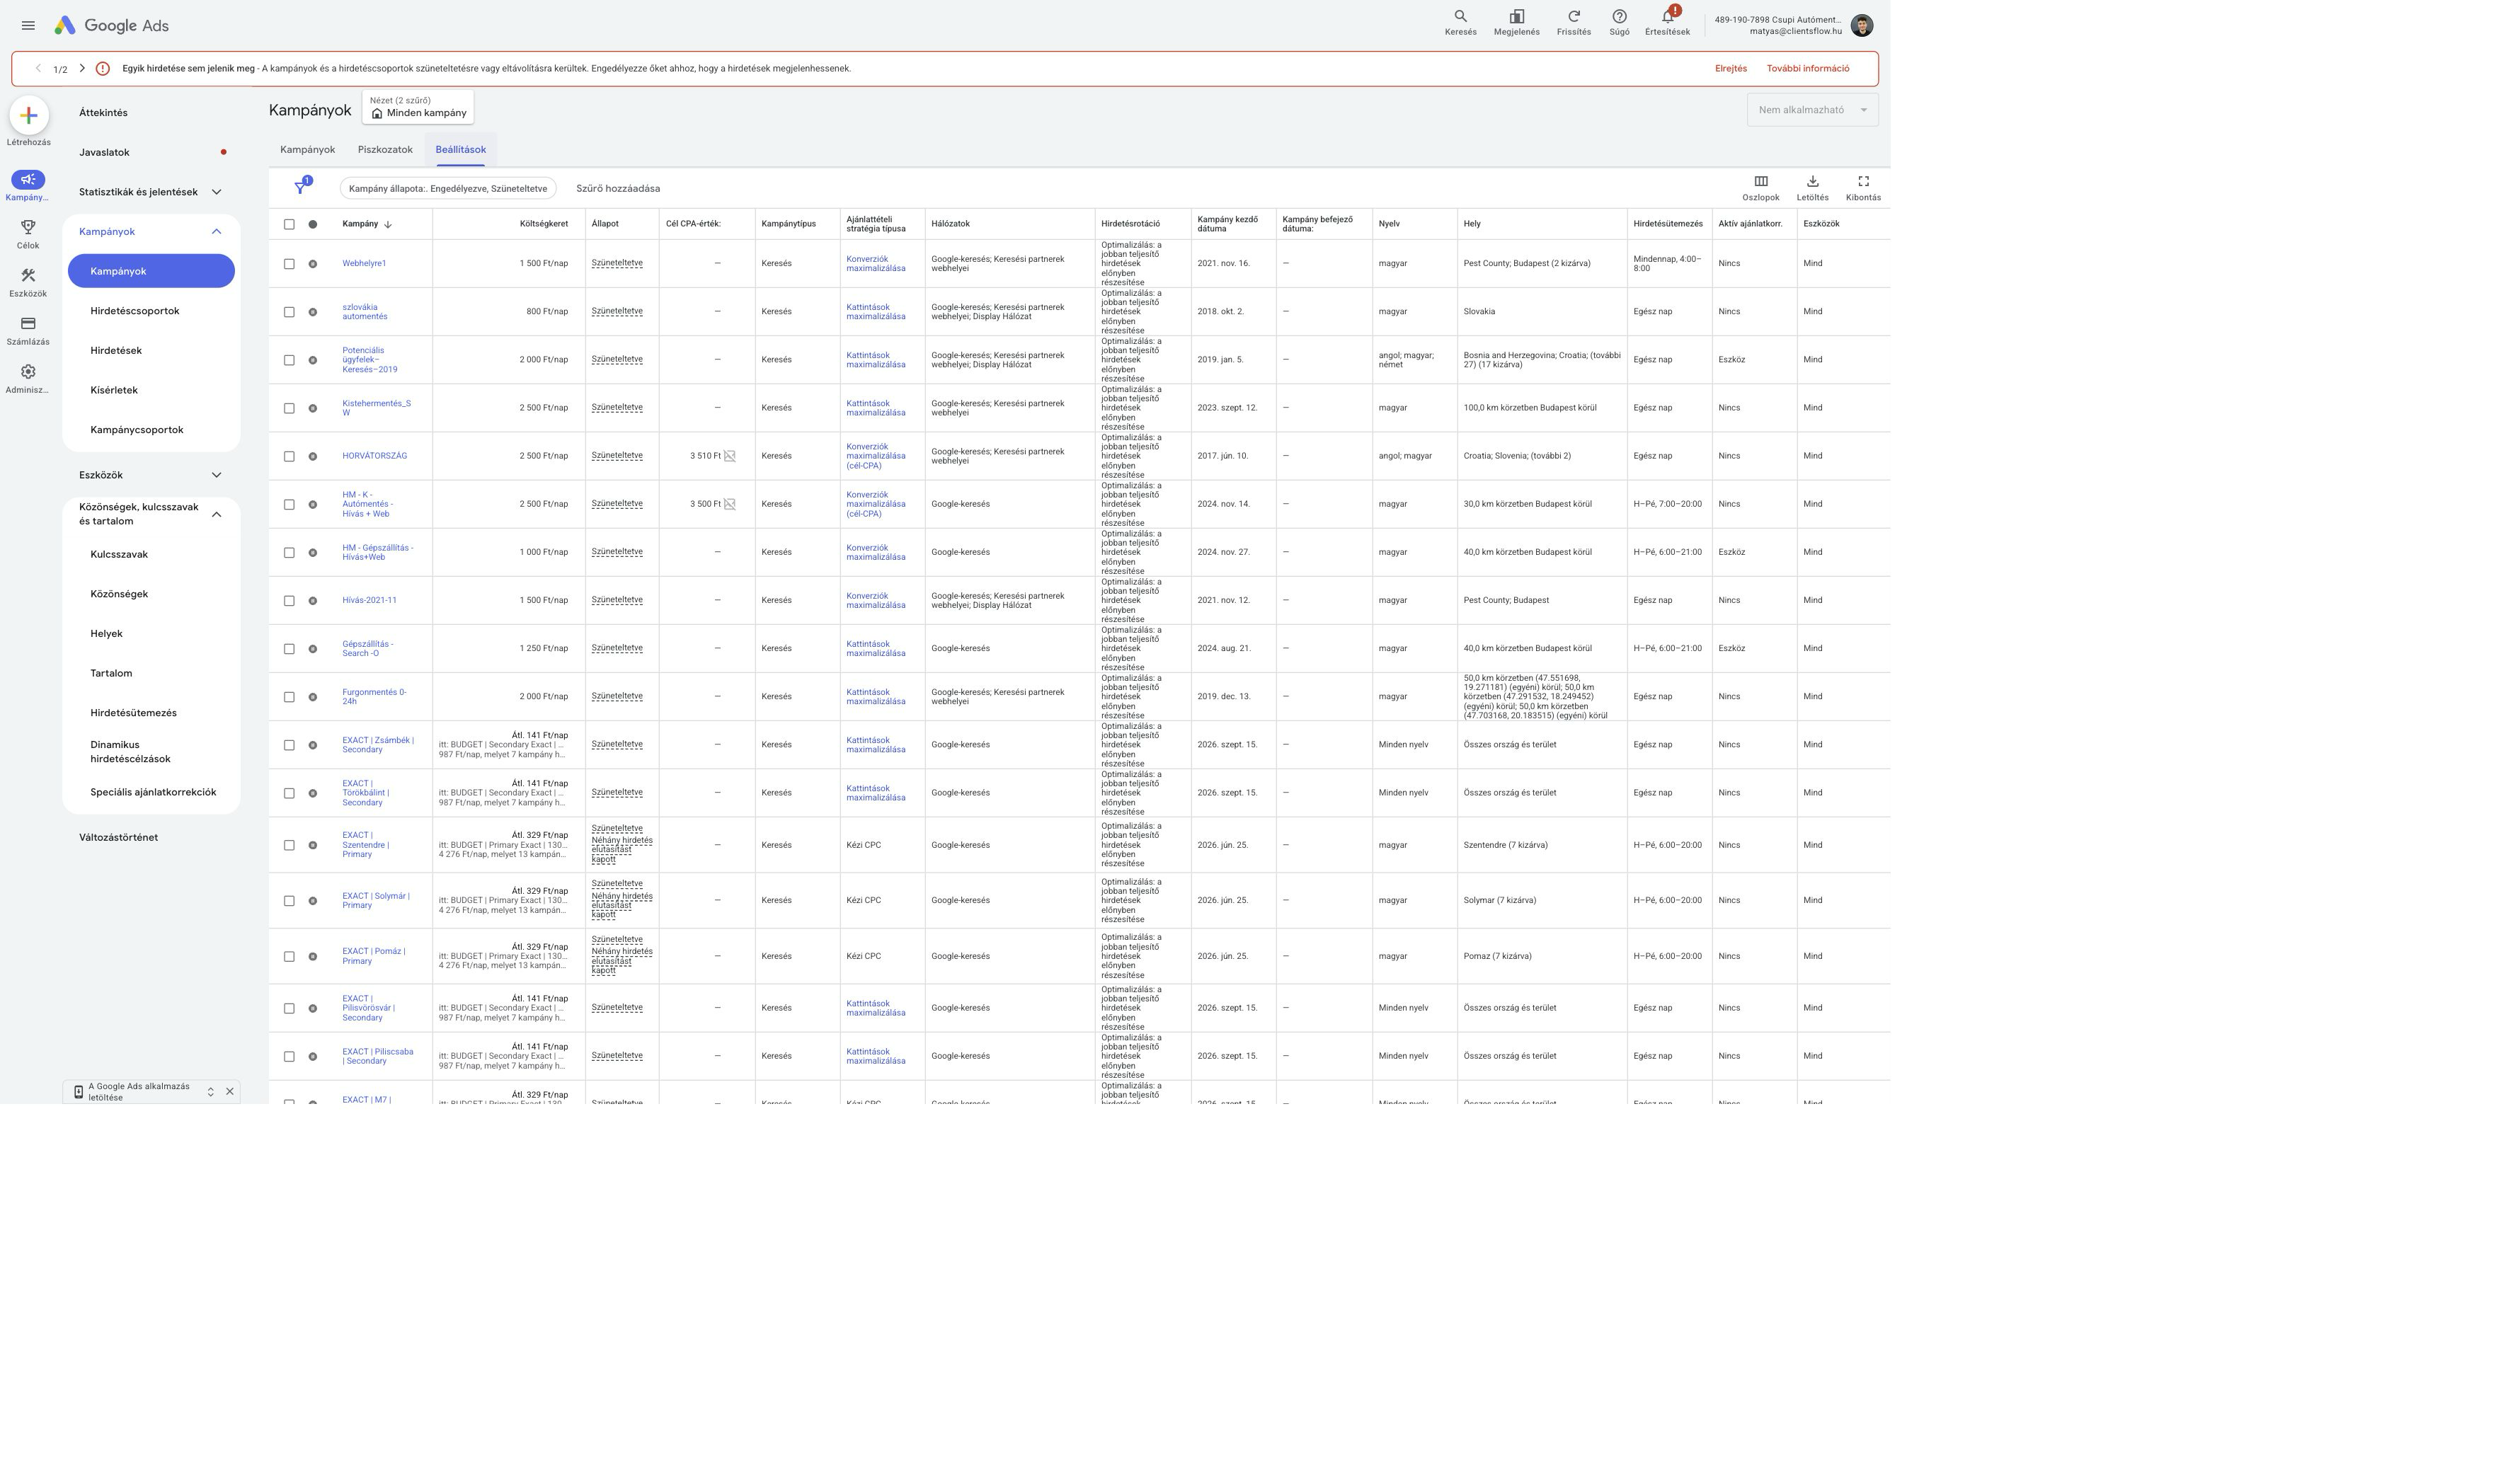Expand Statisztikák és jelentések section

coord(216,192)
